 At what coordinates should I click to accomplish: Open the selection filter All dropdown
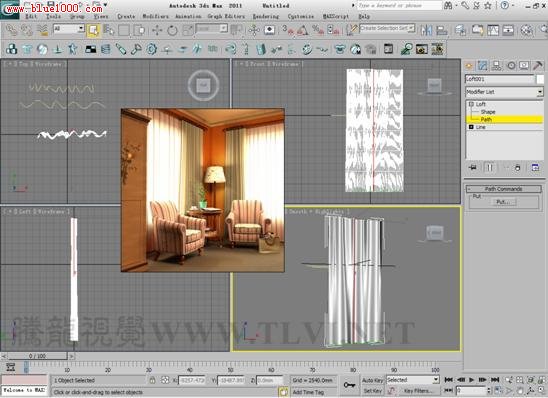pyautogui.click(x=69, y=29)
